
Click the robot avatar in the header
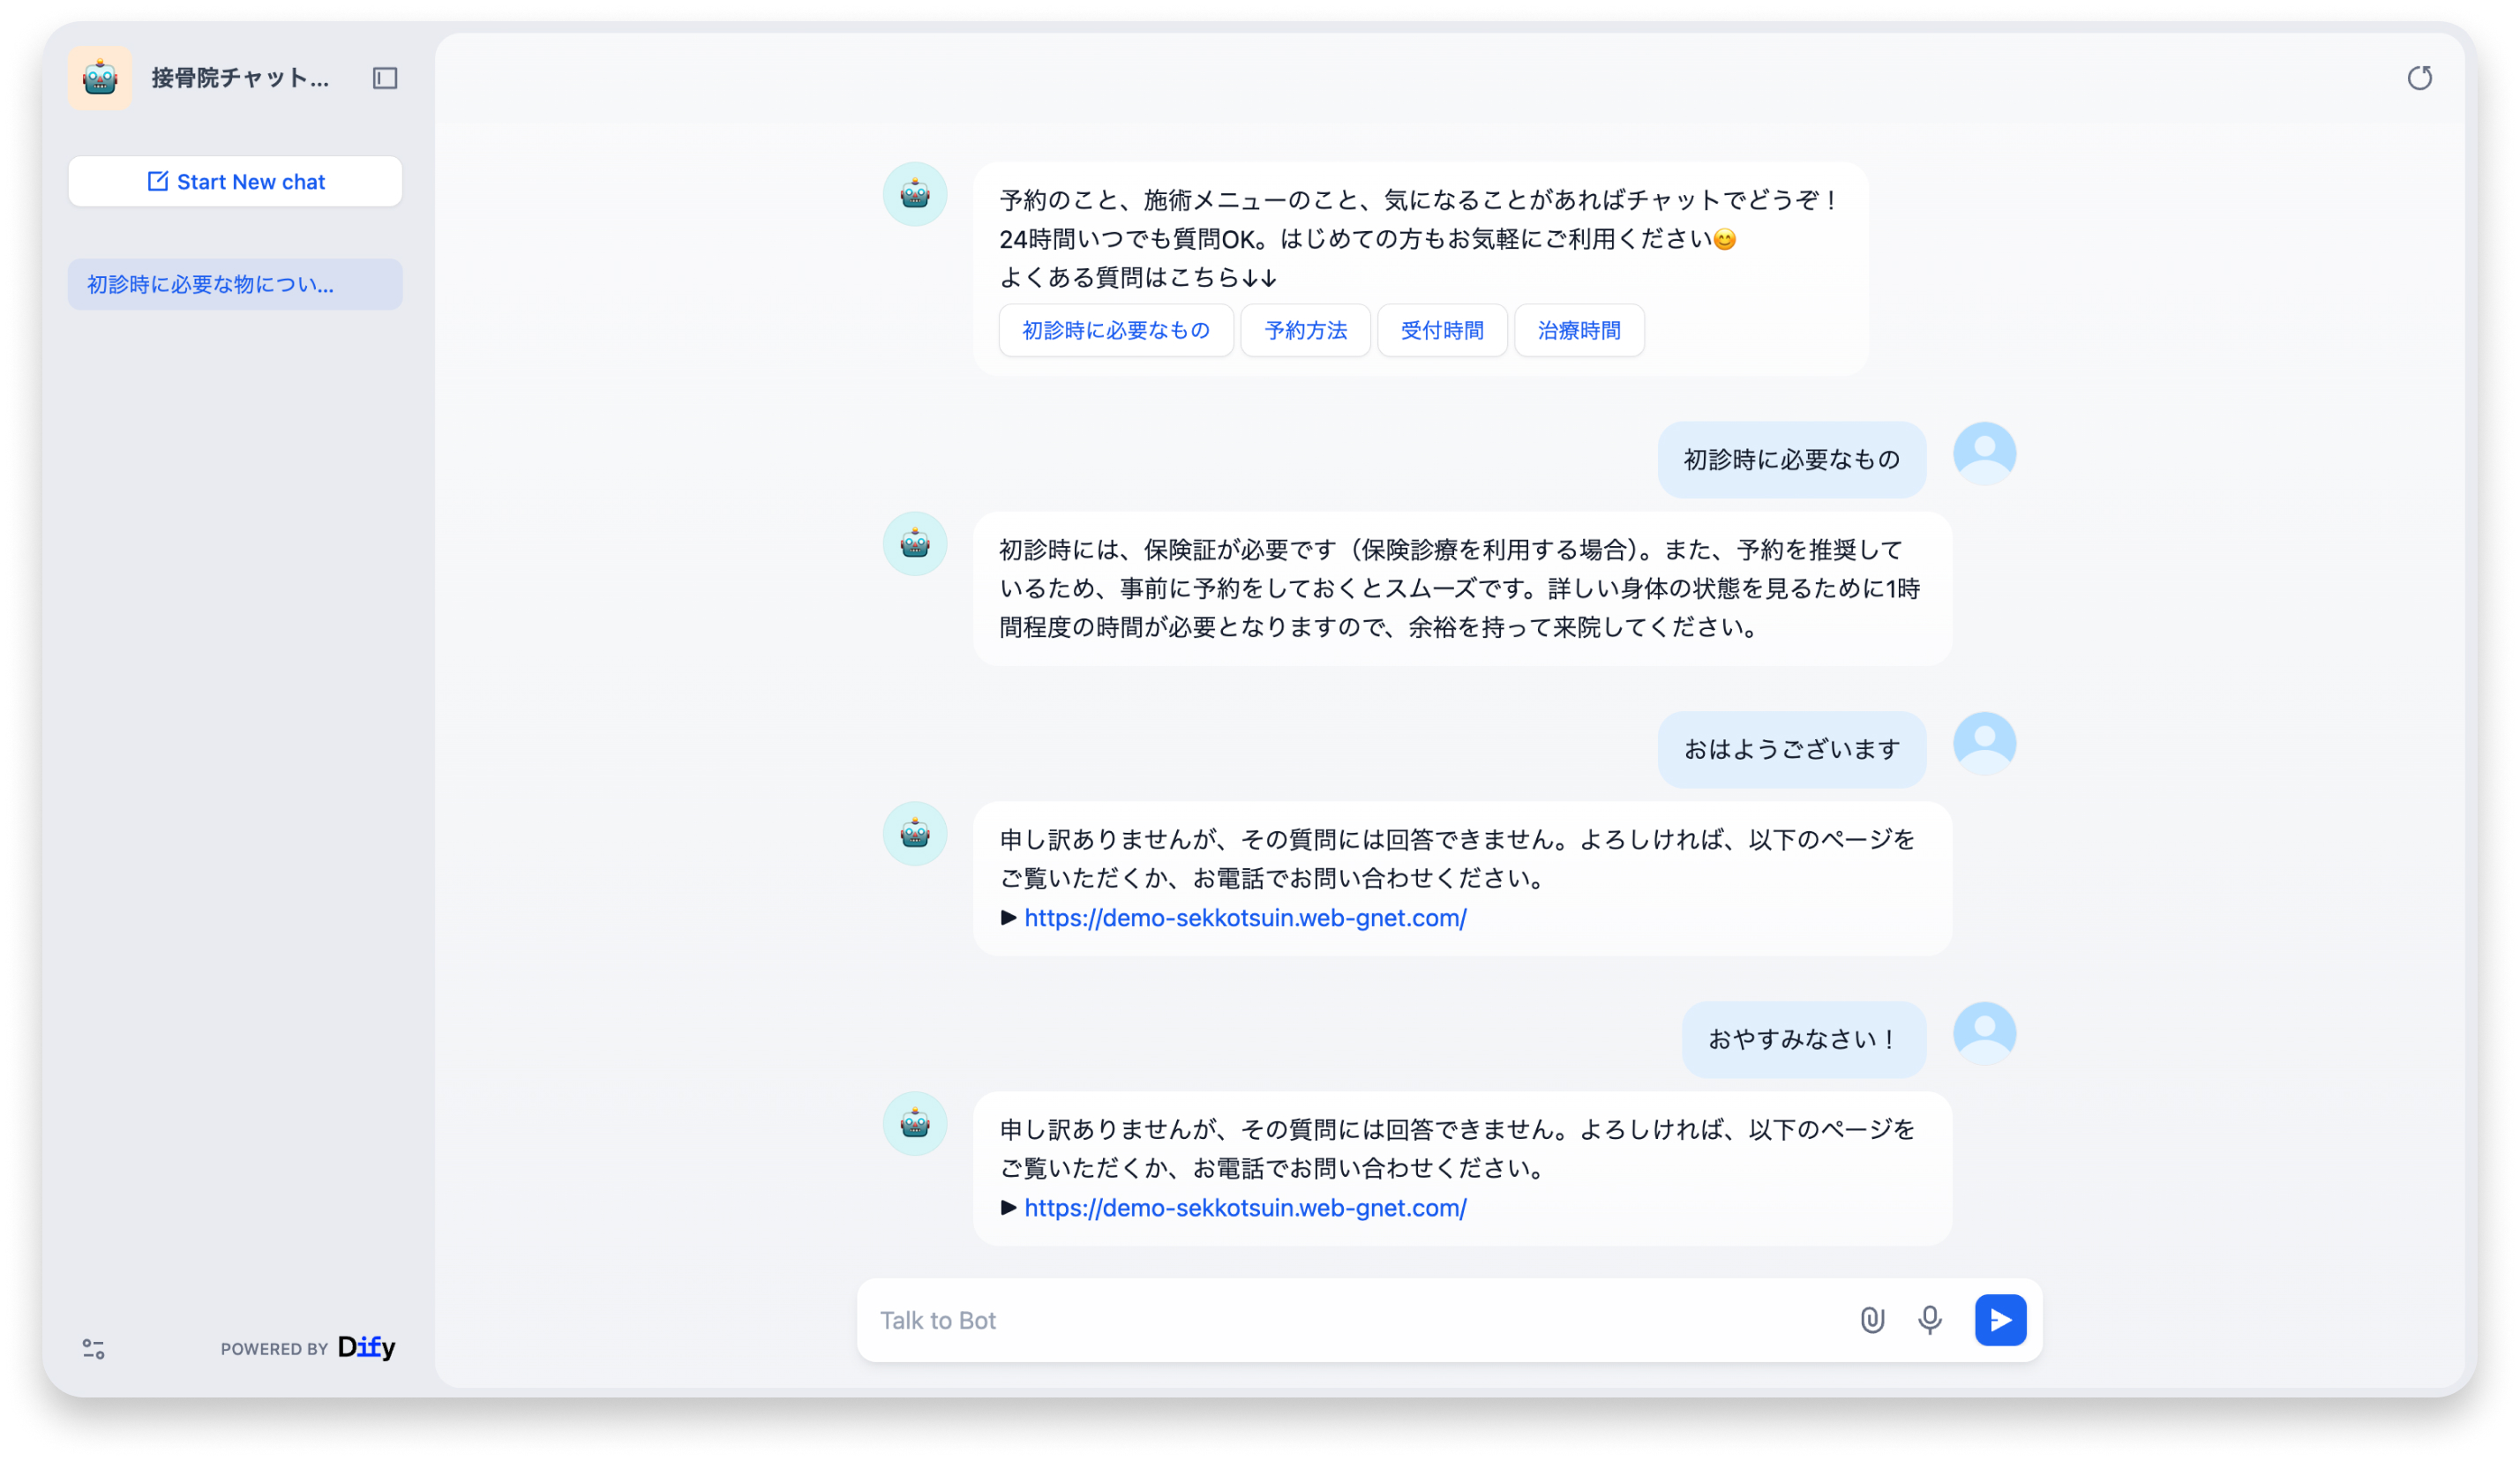100,77
